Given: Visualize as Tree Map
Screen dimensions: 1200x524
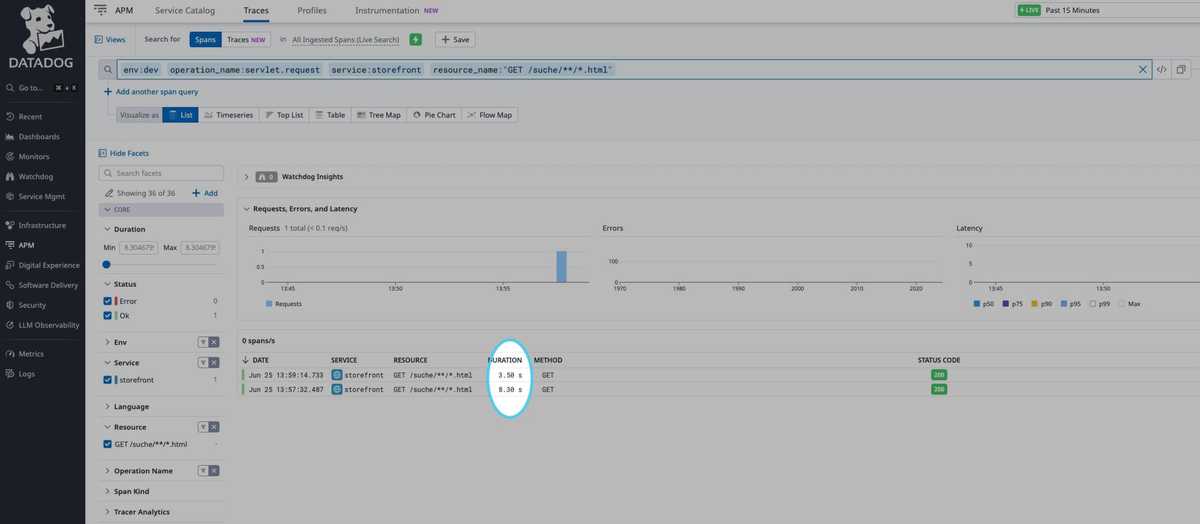Looking at the screenshot, I should pos(379,115).
